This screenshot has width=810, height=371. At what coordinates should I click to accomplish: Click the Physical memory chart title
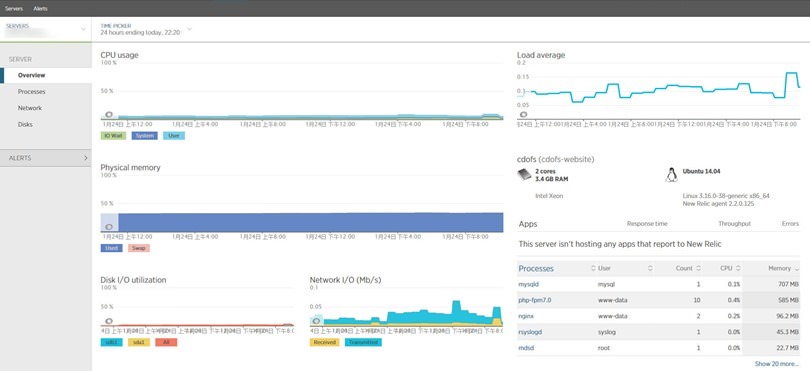click(130, 168)
